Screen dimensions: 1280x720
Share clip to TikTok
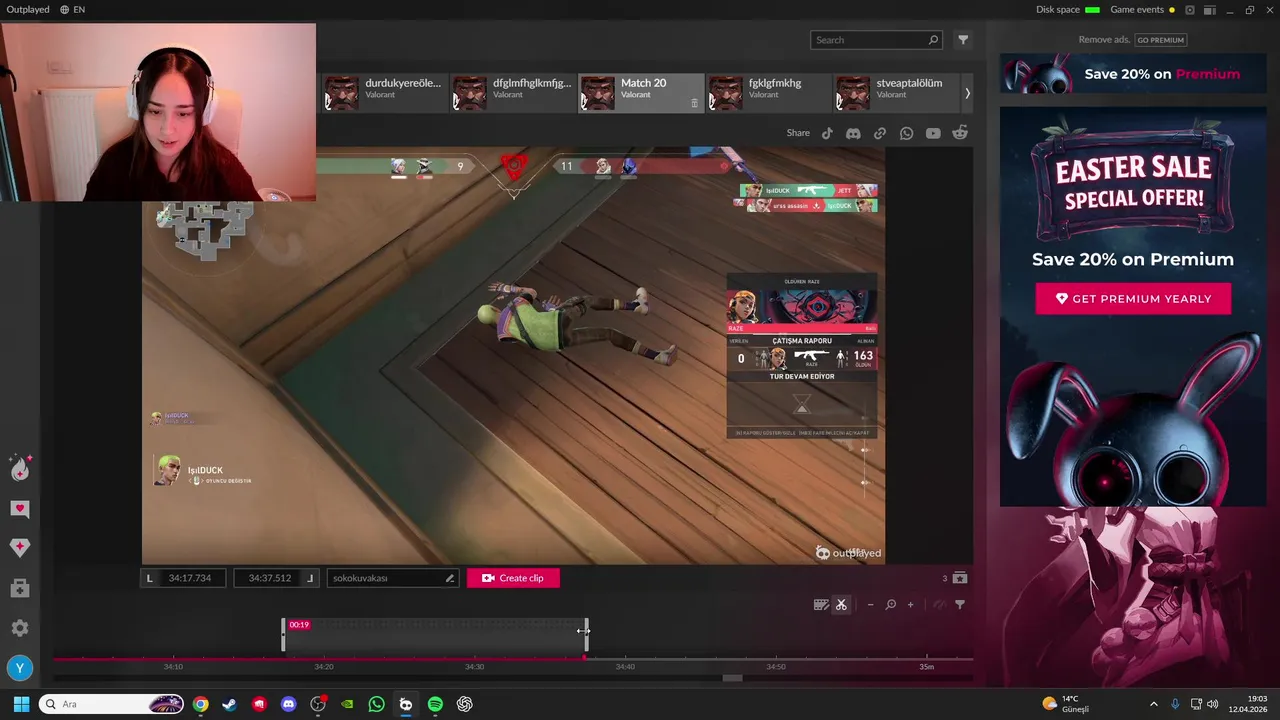[x=827, y=133]
